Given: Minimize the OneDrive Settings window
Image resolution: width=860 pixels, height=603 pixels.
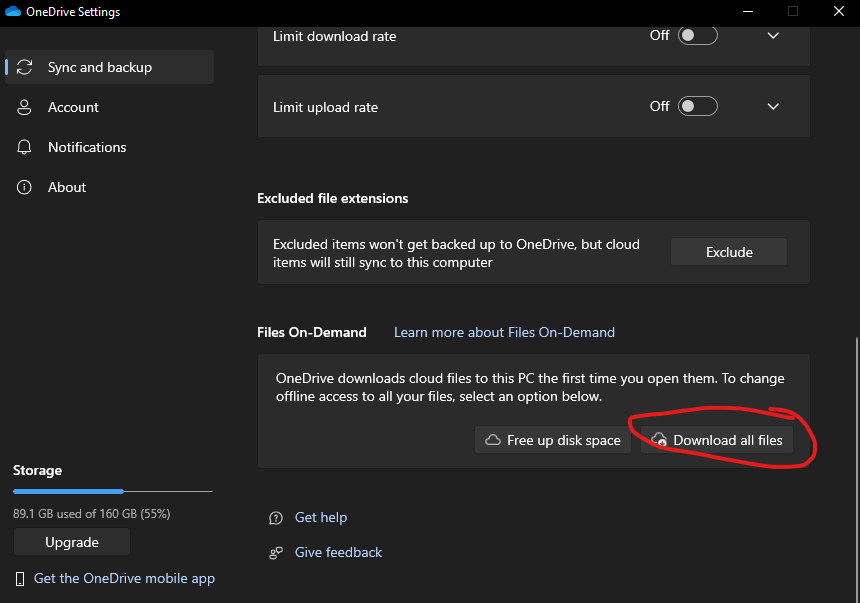Looking at the screenshot, I should pyautogui.click(x=748, y=12).
